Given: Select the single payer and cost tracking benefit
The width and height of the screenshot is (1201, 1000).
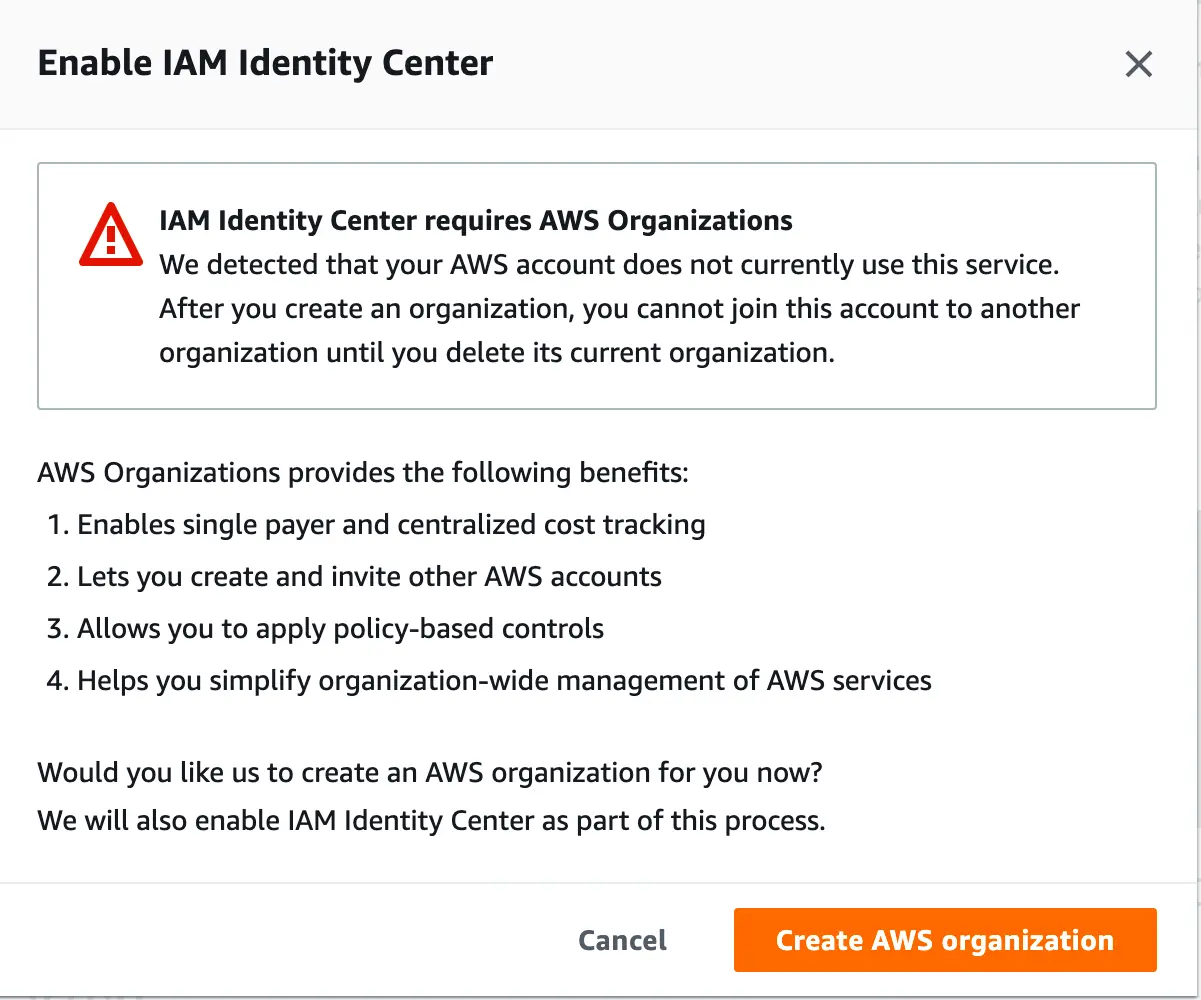Looking at the screenshot, I should (x=391, y=524).
